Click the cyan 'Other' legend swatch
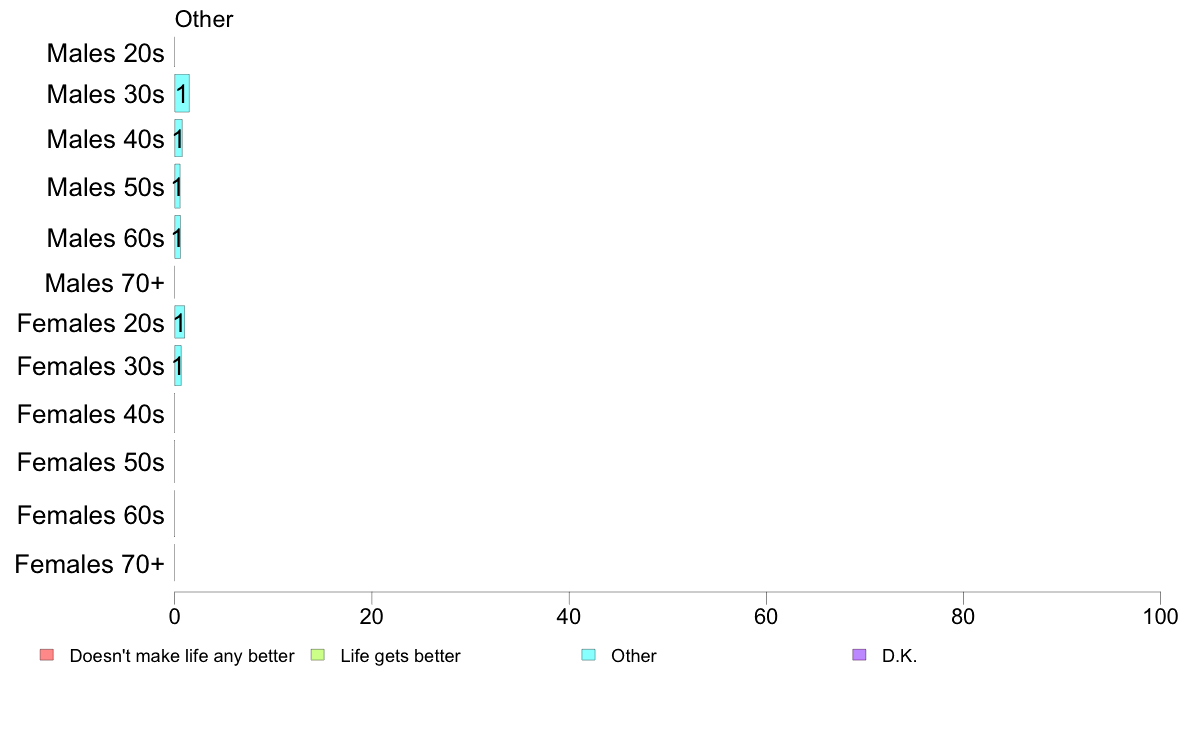 coord(589,655)
